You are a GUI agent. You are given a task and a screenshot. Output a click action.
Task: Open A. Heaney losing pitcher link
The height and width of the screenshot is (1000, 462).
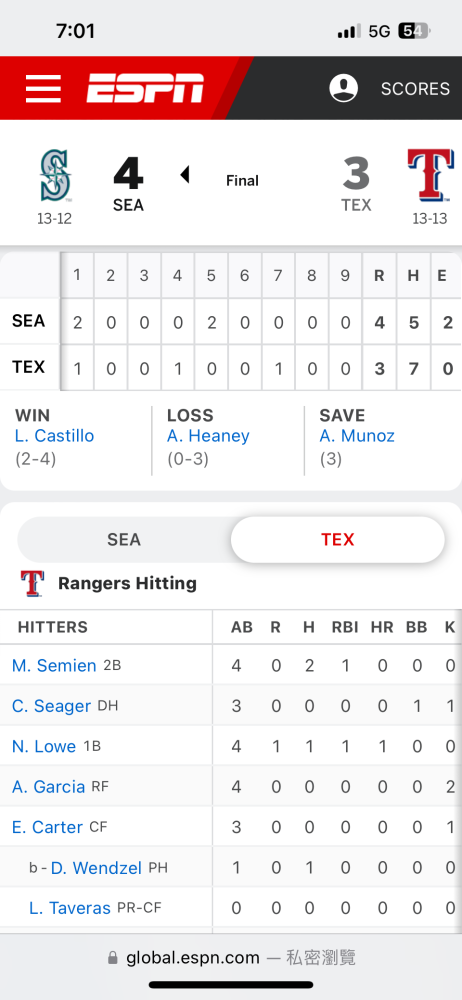208,436
